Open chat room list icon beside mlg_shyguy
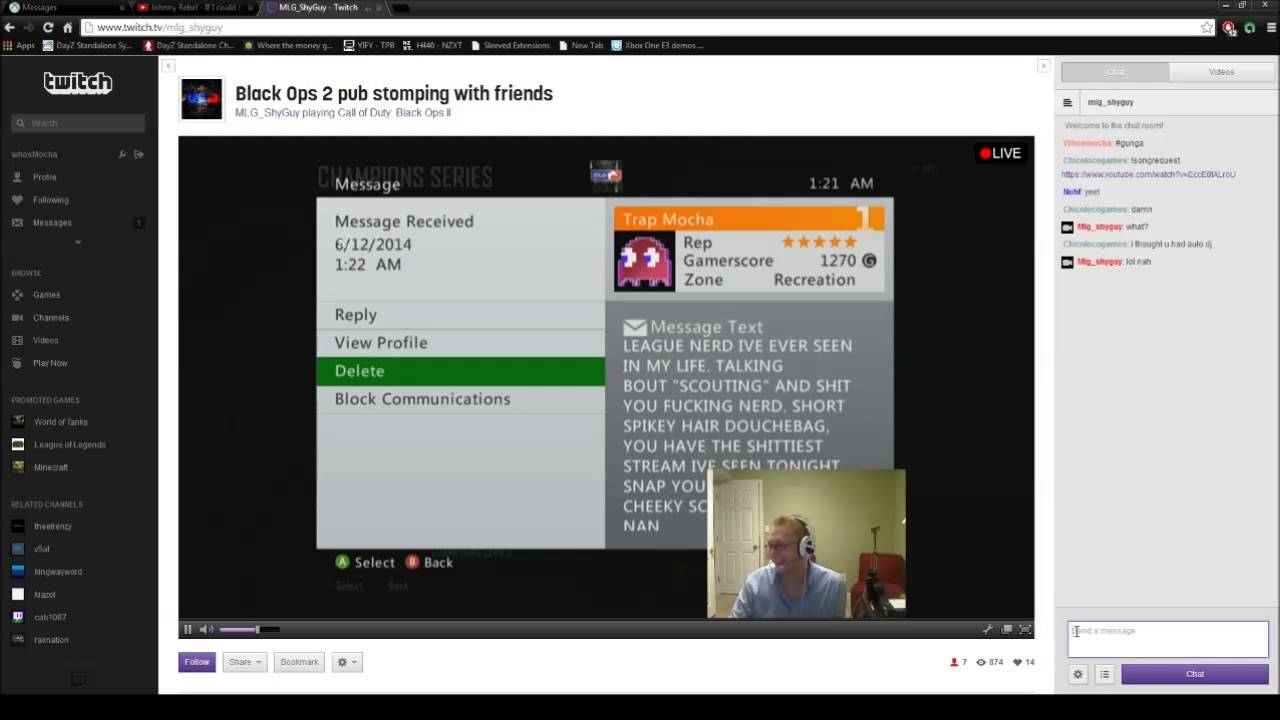 [x=1067, y=102]
